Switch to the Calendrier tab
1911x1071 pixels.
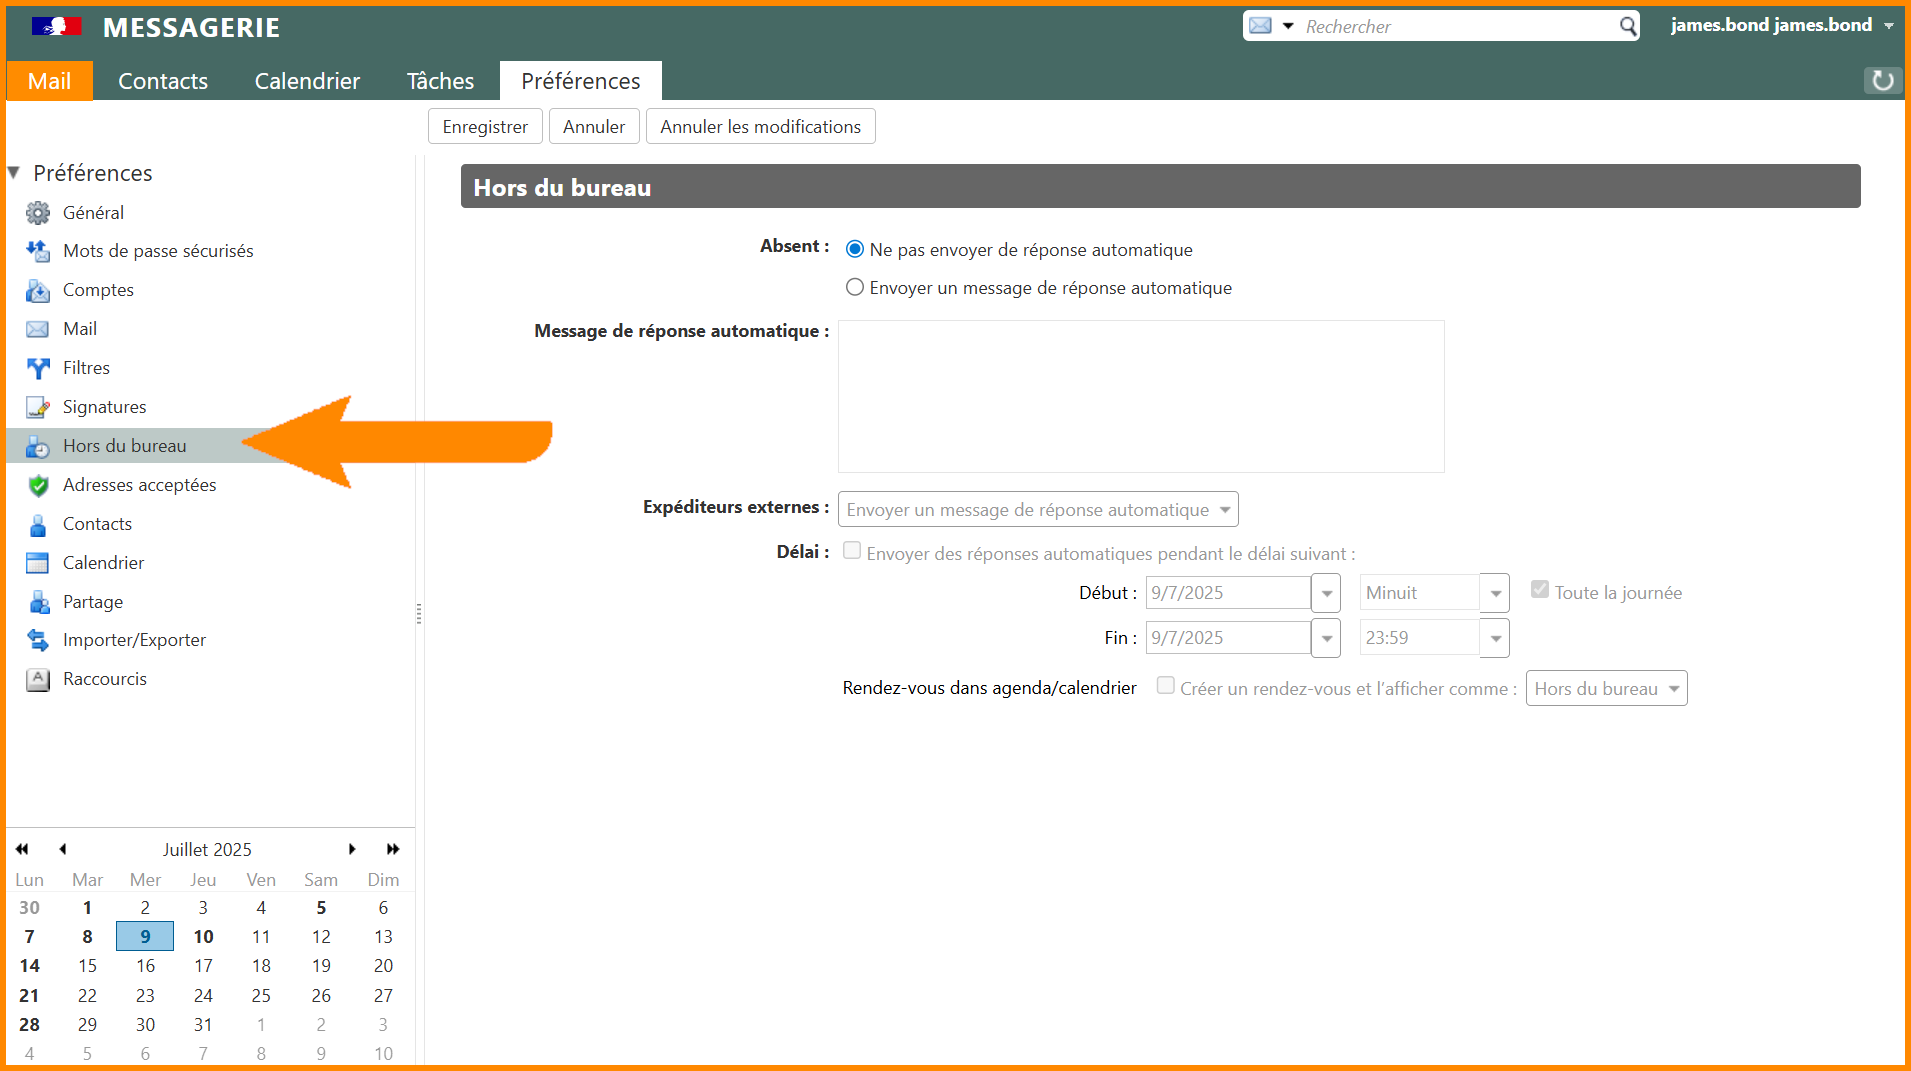pyautogui.click(x=307, y=81)
